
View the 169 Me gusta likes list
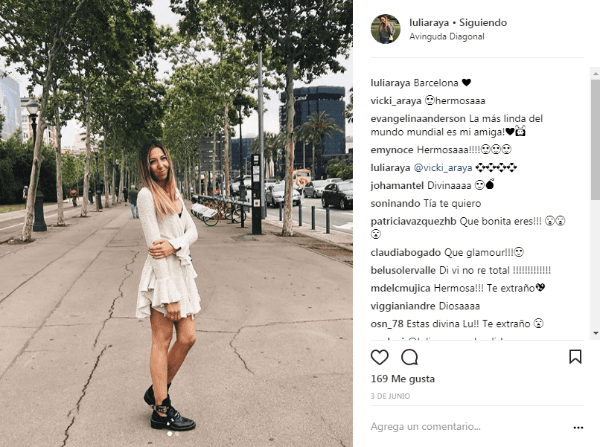tap(403, 379)
